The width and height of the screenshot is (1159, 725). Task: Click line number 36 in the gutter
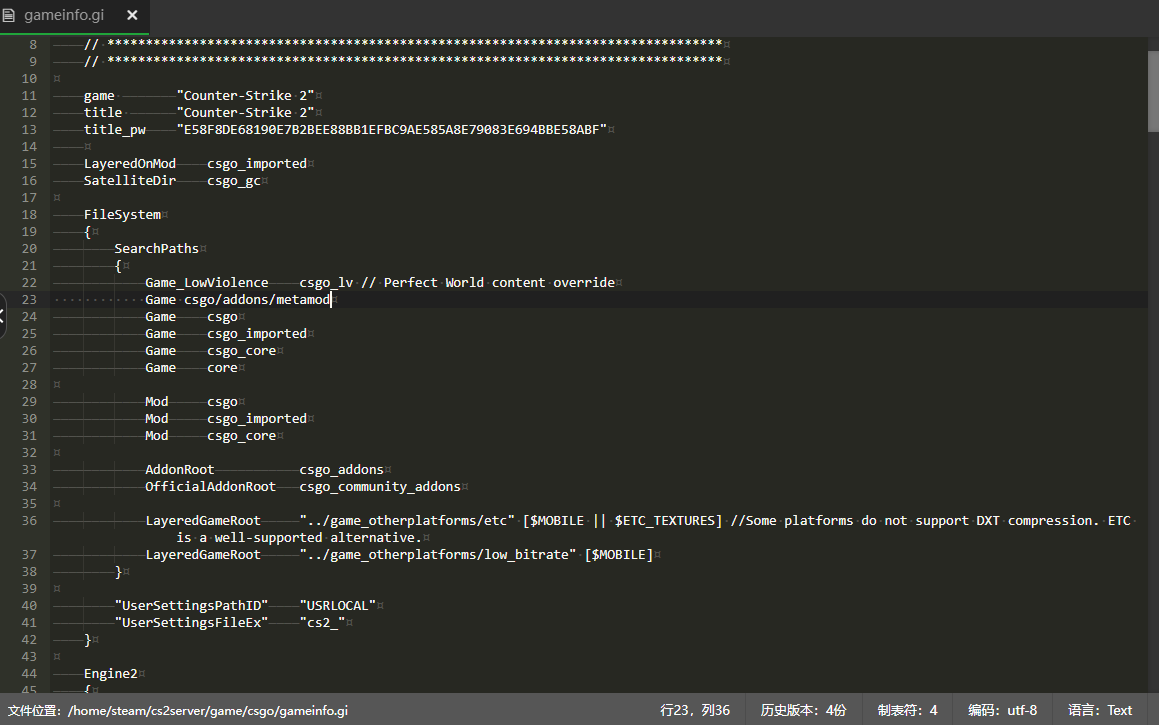29,520
